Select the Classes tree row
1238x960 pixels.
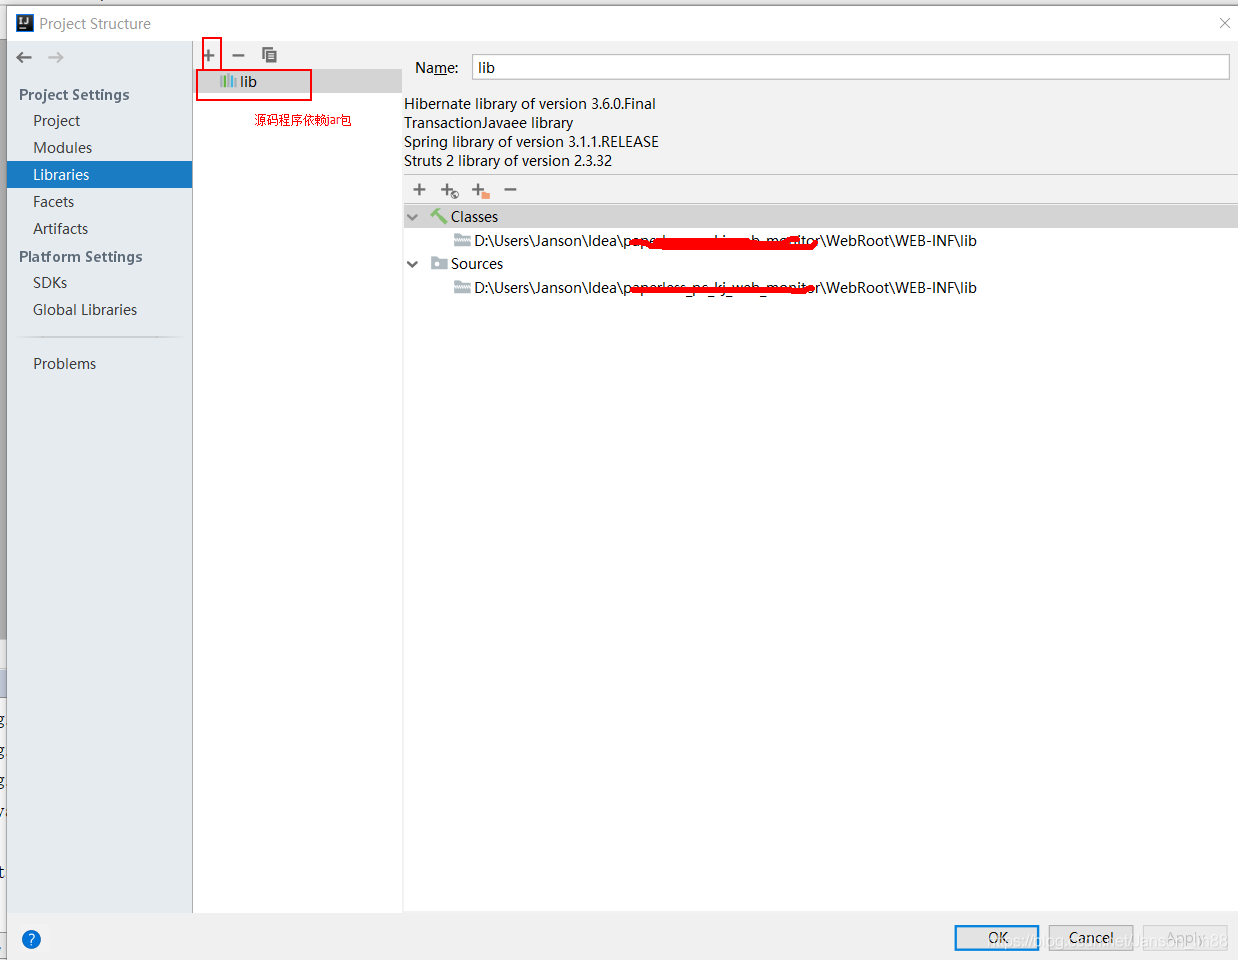pos(820,217)
